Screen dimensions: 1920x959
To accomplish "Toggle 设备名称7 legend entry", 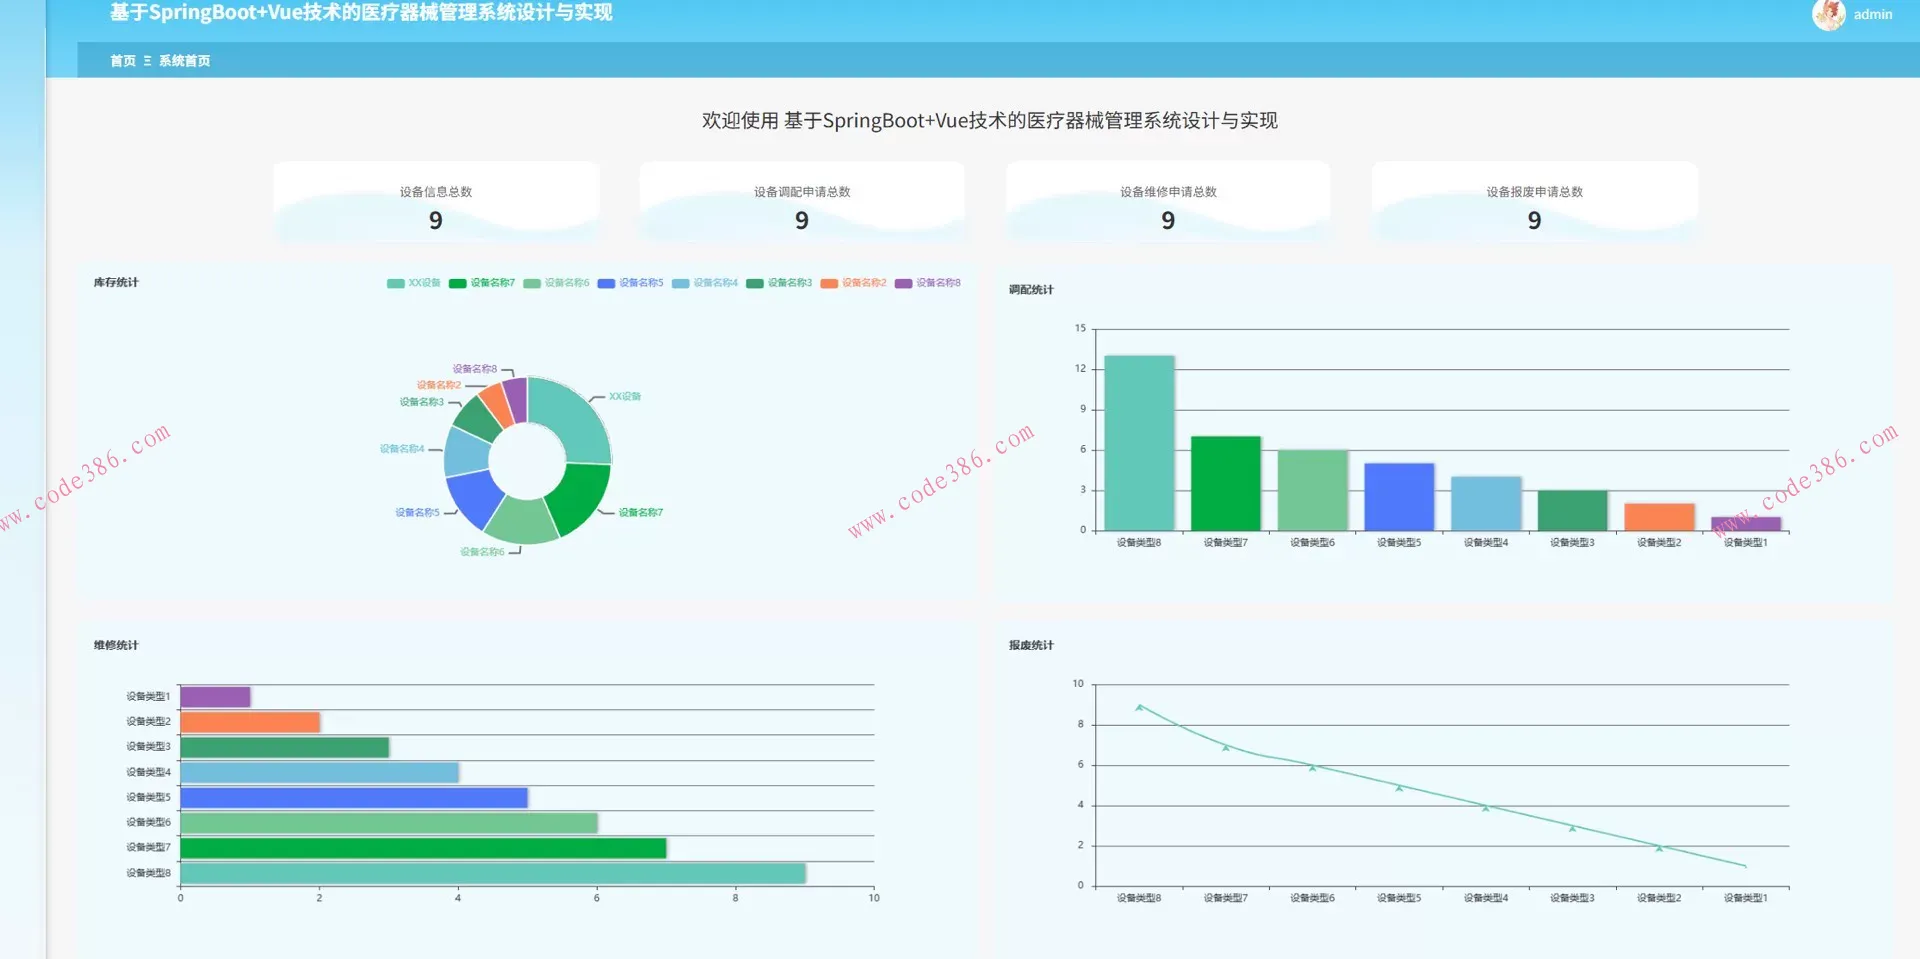I will pyautogui.click(x=482, y=283).
